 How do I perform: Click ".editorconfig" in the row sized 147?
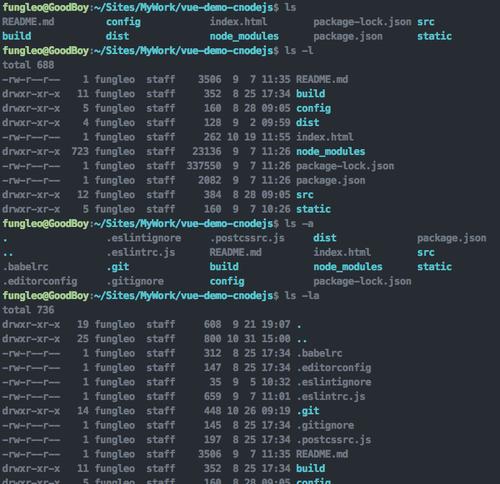click(x=334, y=367)
